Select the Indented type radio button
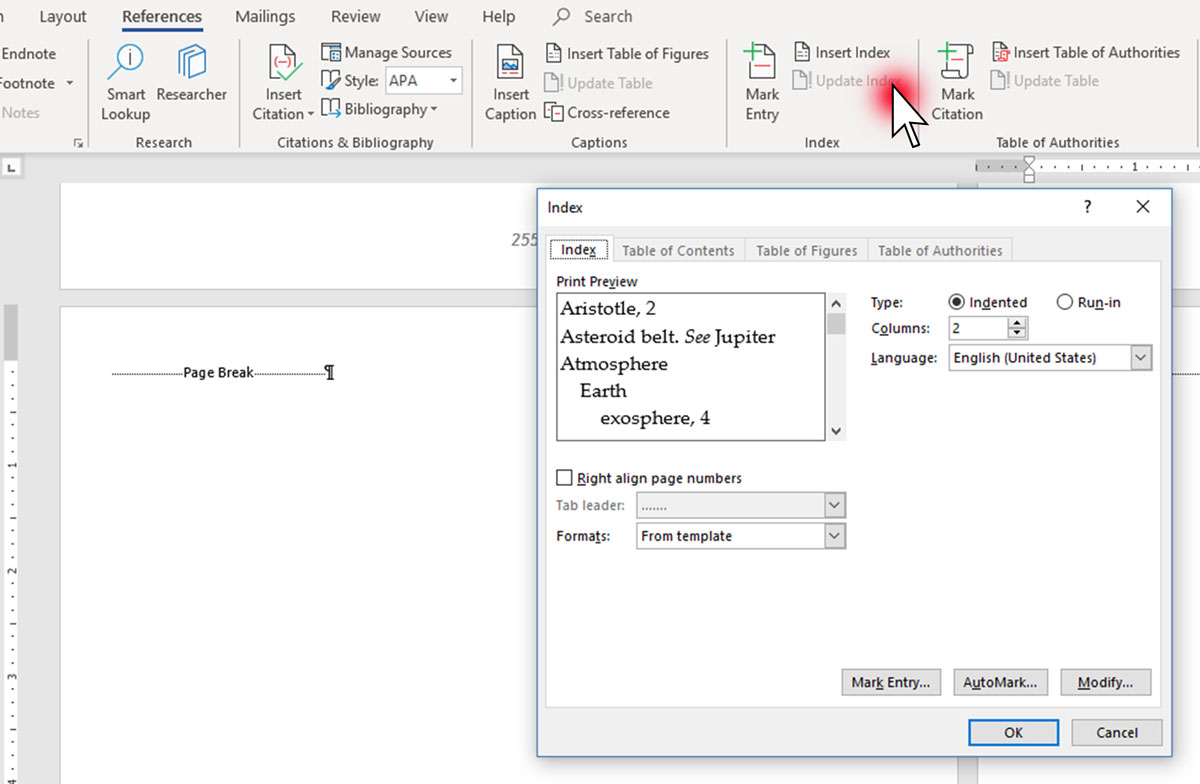 [956, 302]
